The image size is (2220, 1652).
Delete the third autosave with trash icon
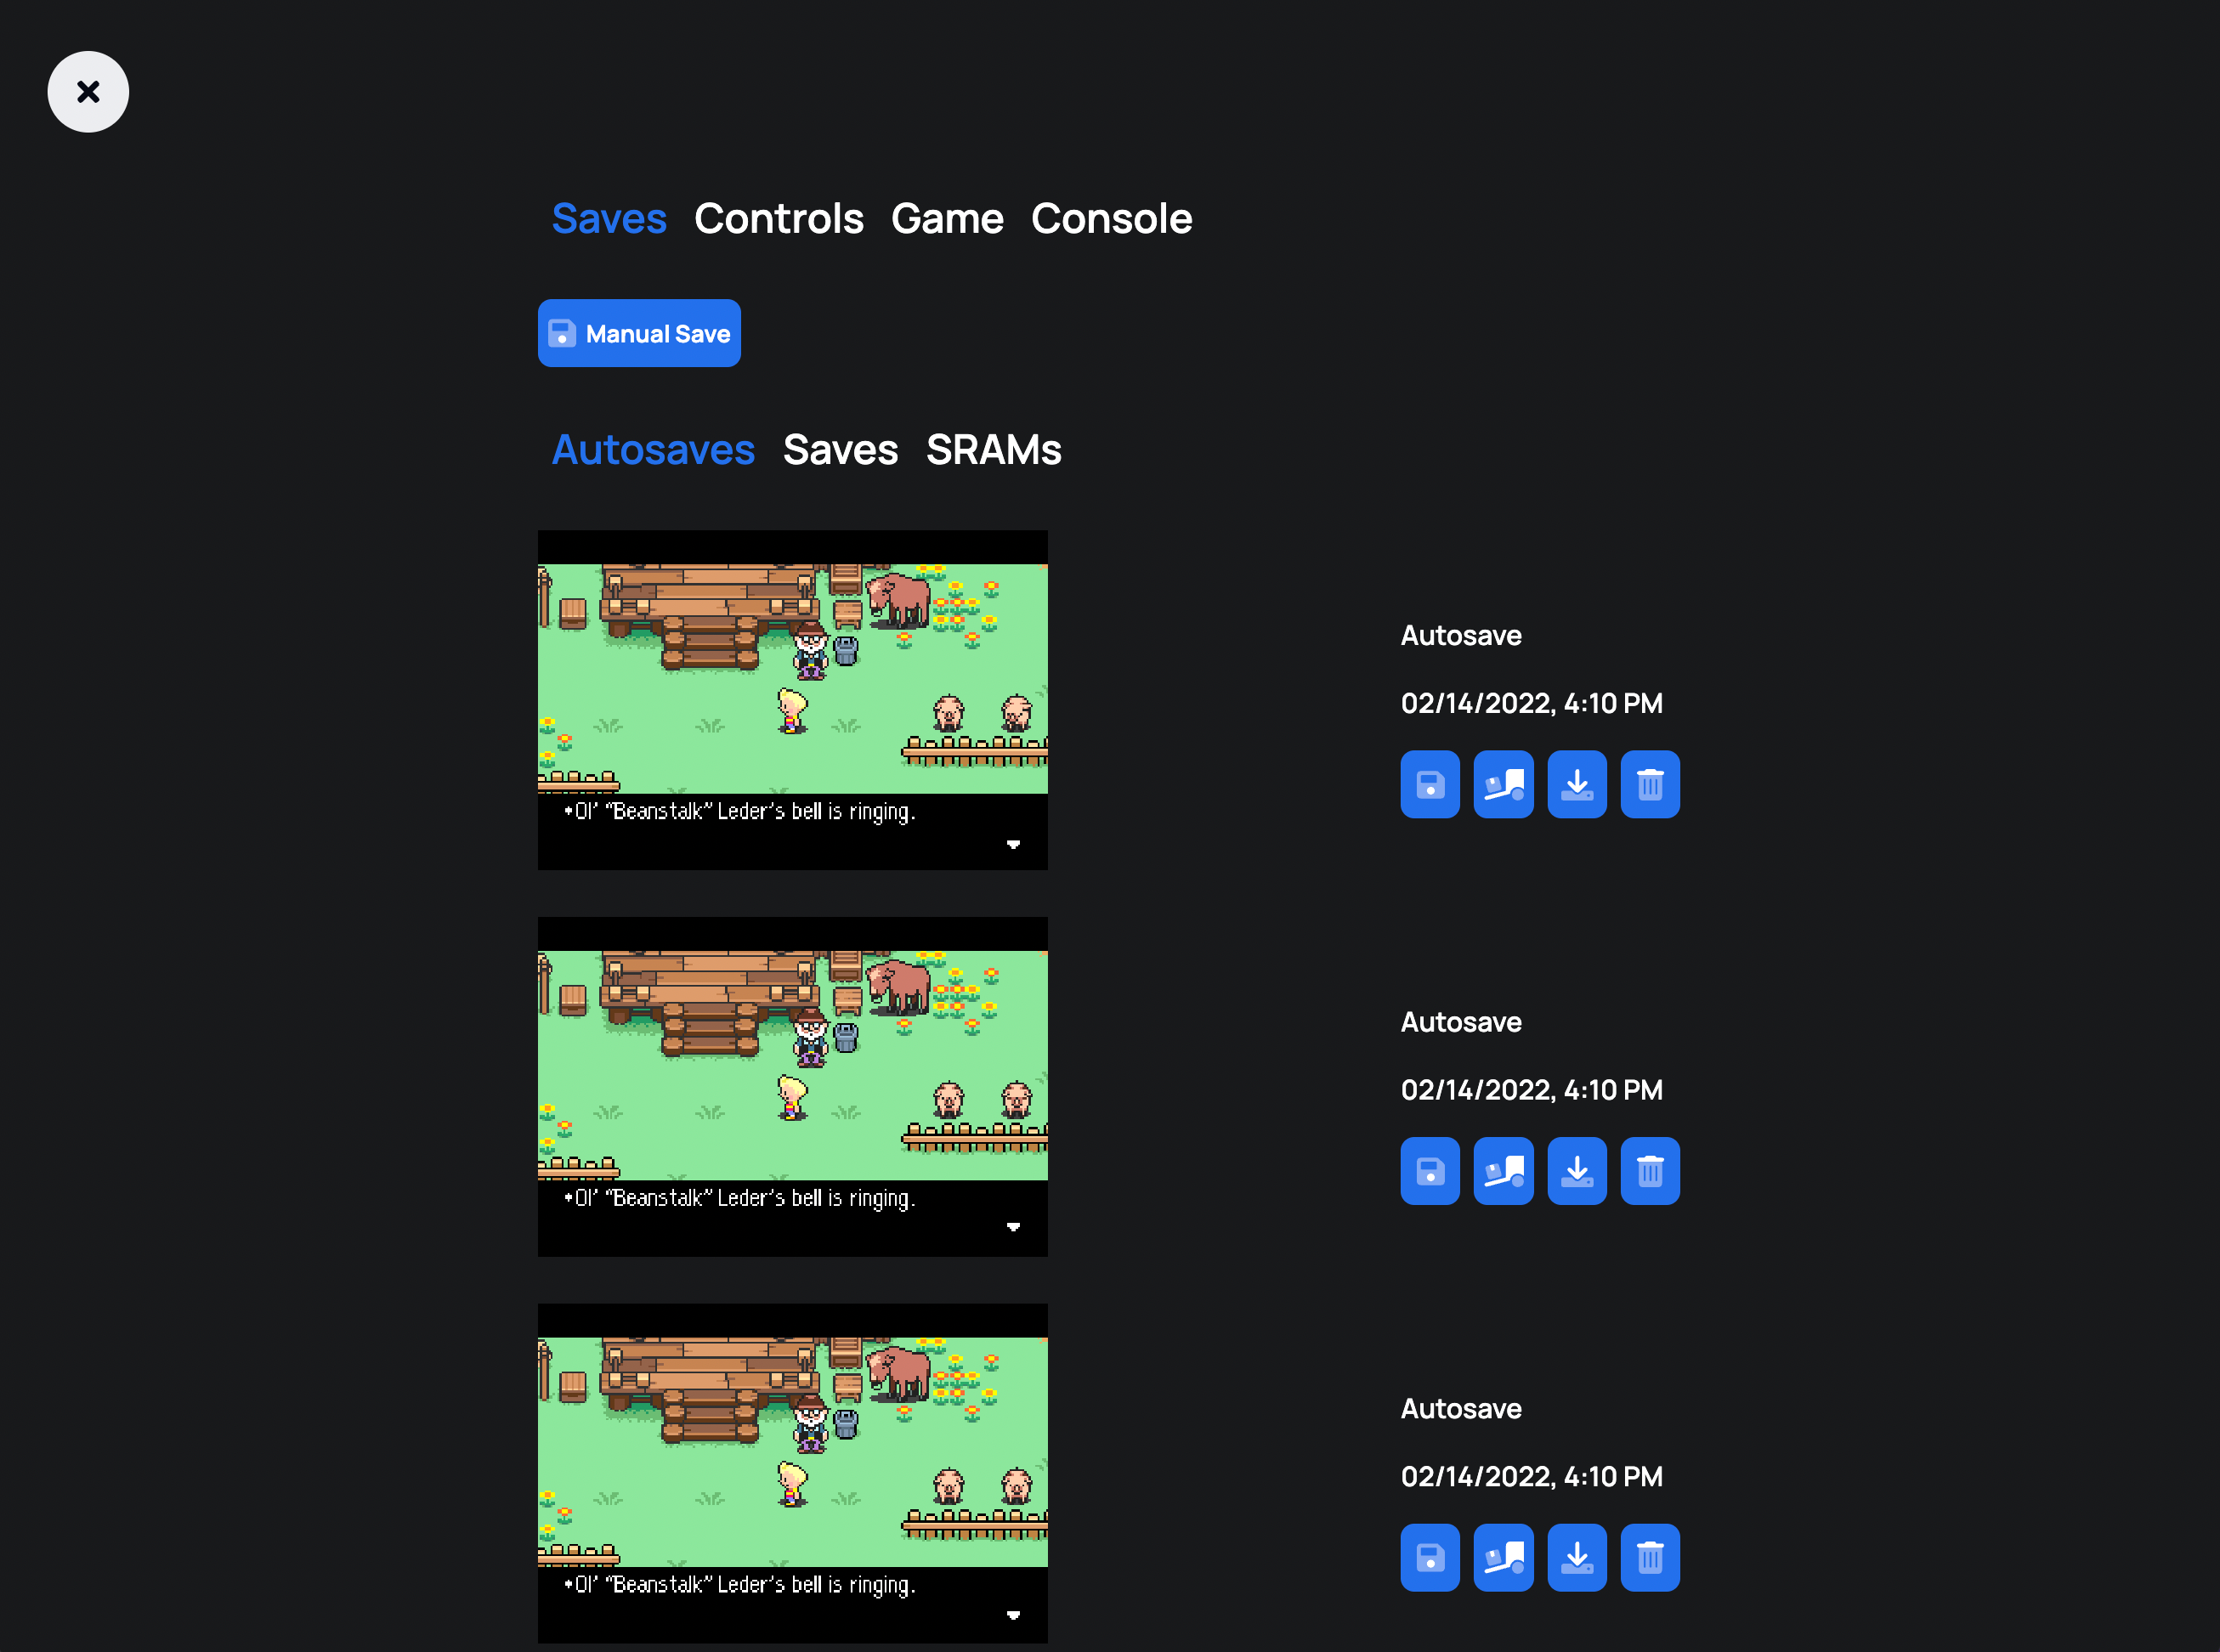point(1650,1557)
